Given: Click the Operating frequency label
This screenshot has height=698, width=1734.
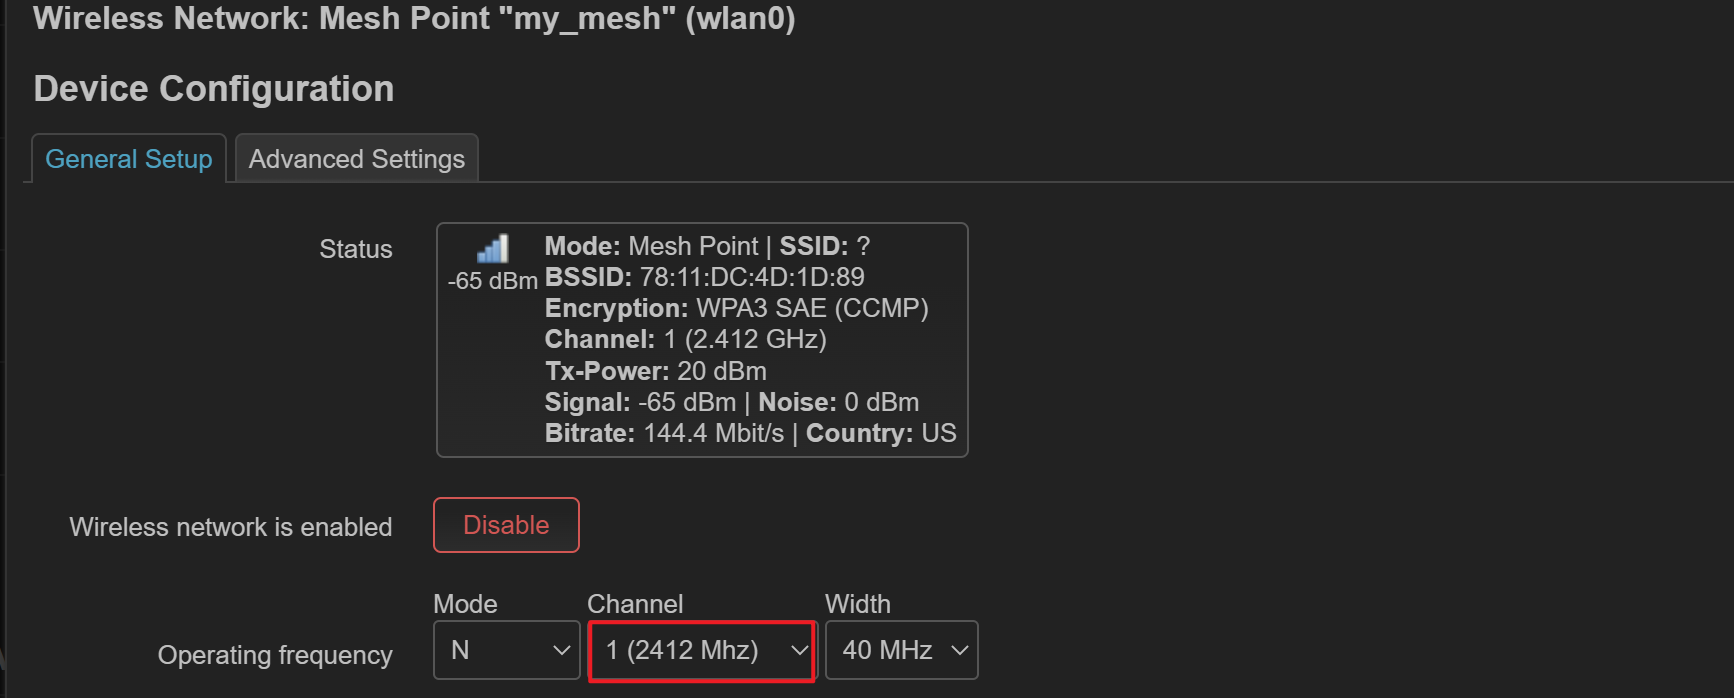Looking at the screenshot, I should (x=275, y=655).
